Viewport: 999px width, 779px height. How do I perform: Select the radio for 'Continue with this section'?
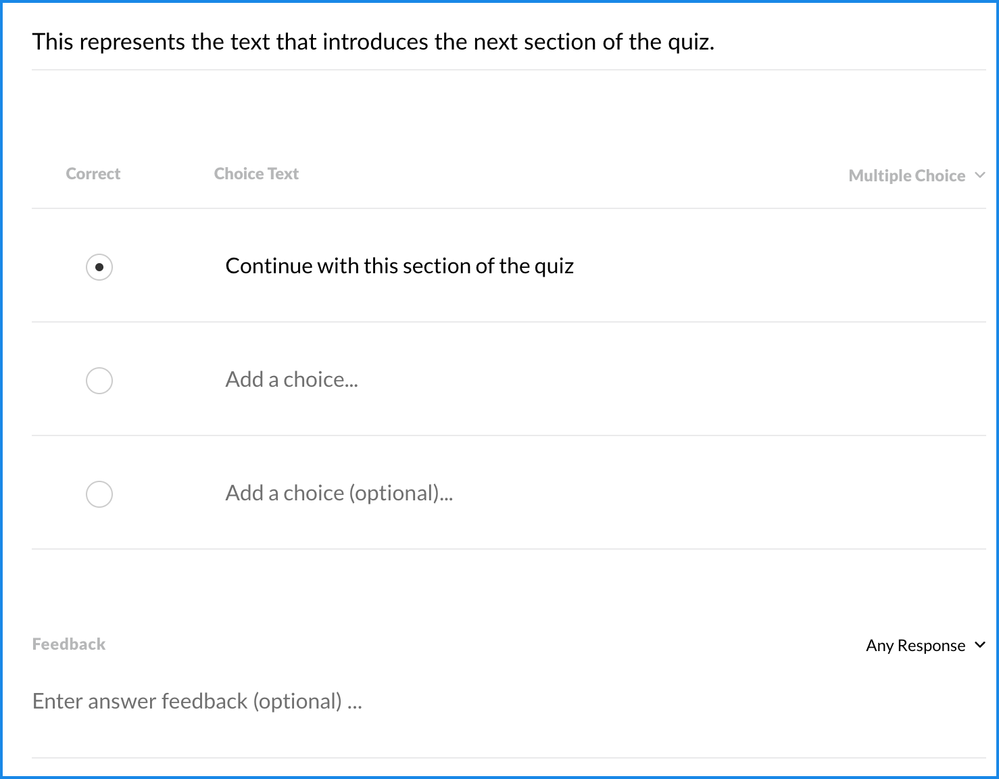pos(99,267)
